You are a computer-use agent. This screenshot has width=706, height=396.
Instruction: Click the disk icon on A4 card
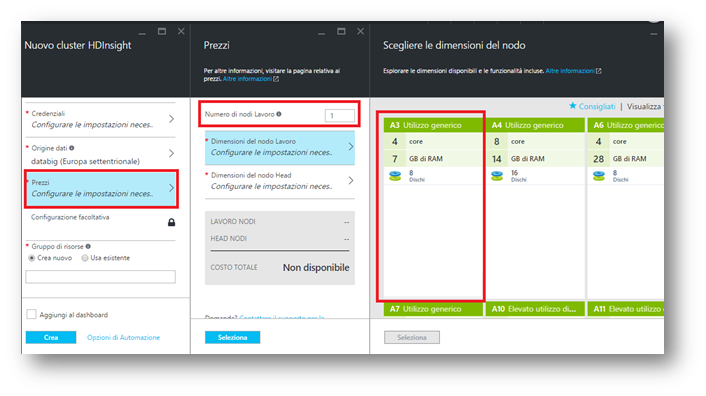tap(497, 176)
